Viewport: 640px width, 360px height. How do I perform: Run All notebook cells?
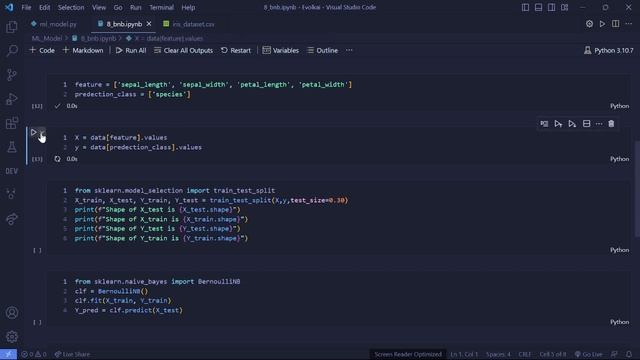131,51
